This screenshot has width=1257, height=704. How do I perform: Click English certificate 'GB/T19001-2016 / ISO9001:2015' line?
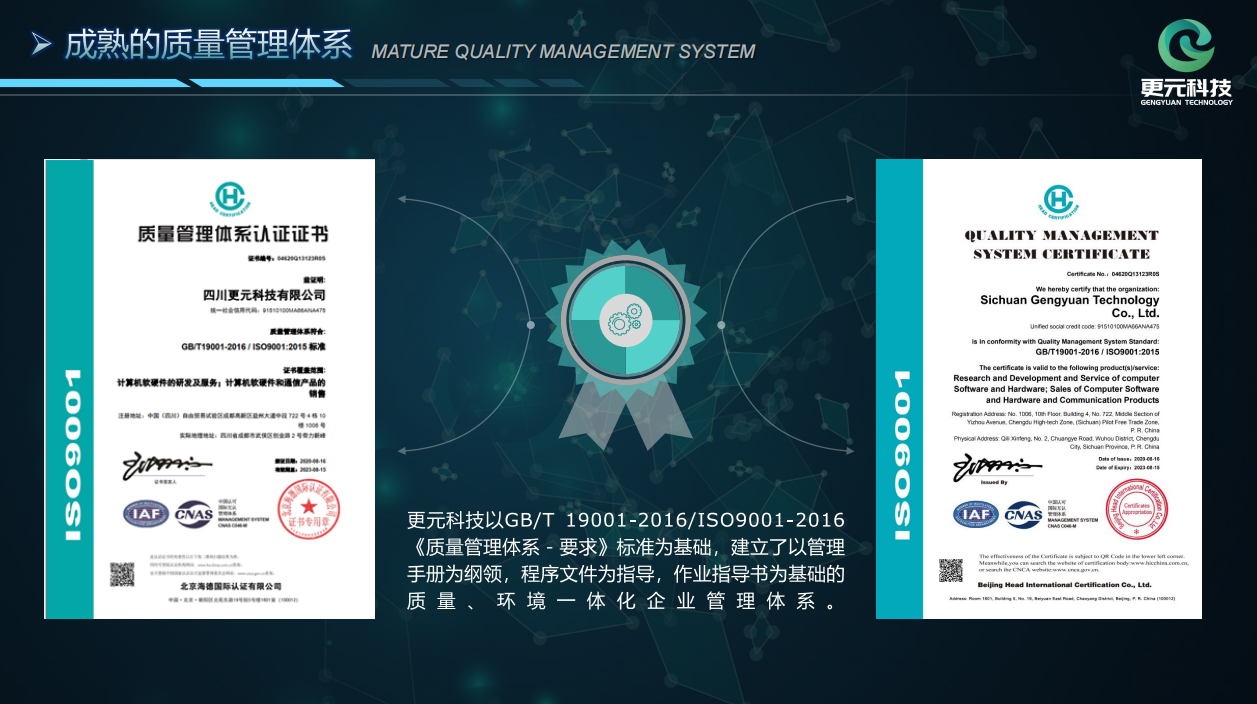[x=1097, y=352]
